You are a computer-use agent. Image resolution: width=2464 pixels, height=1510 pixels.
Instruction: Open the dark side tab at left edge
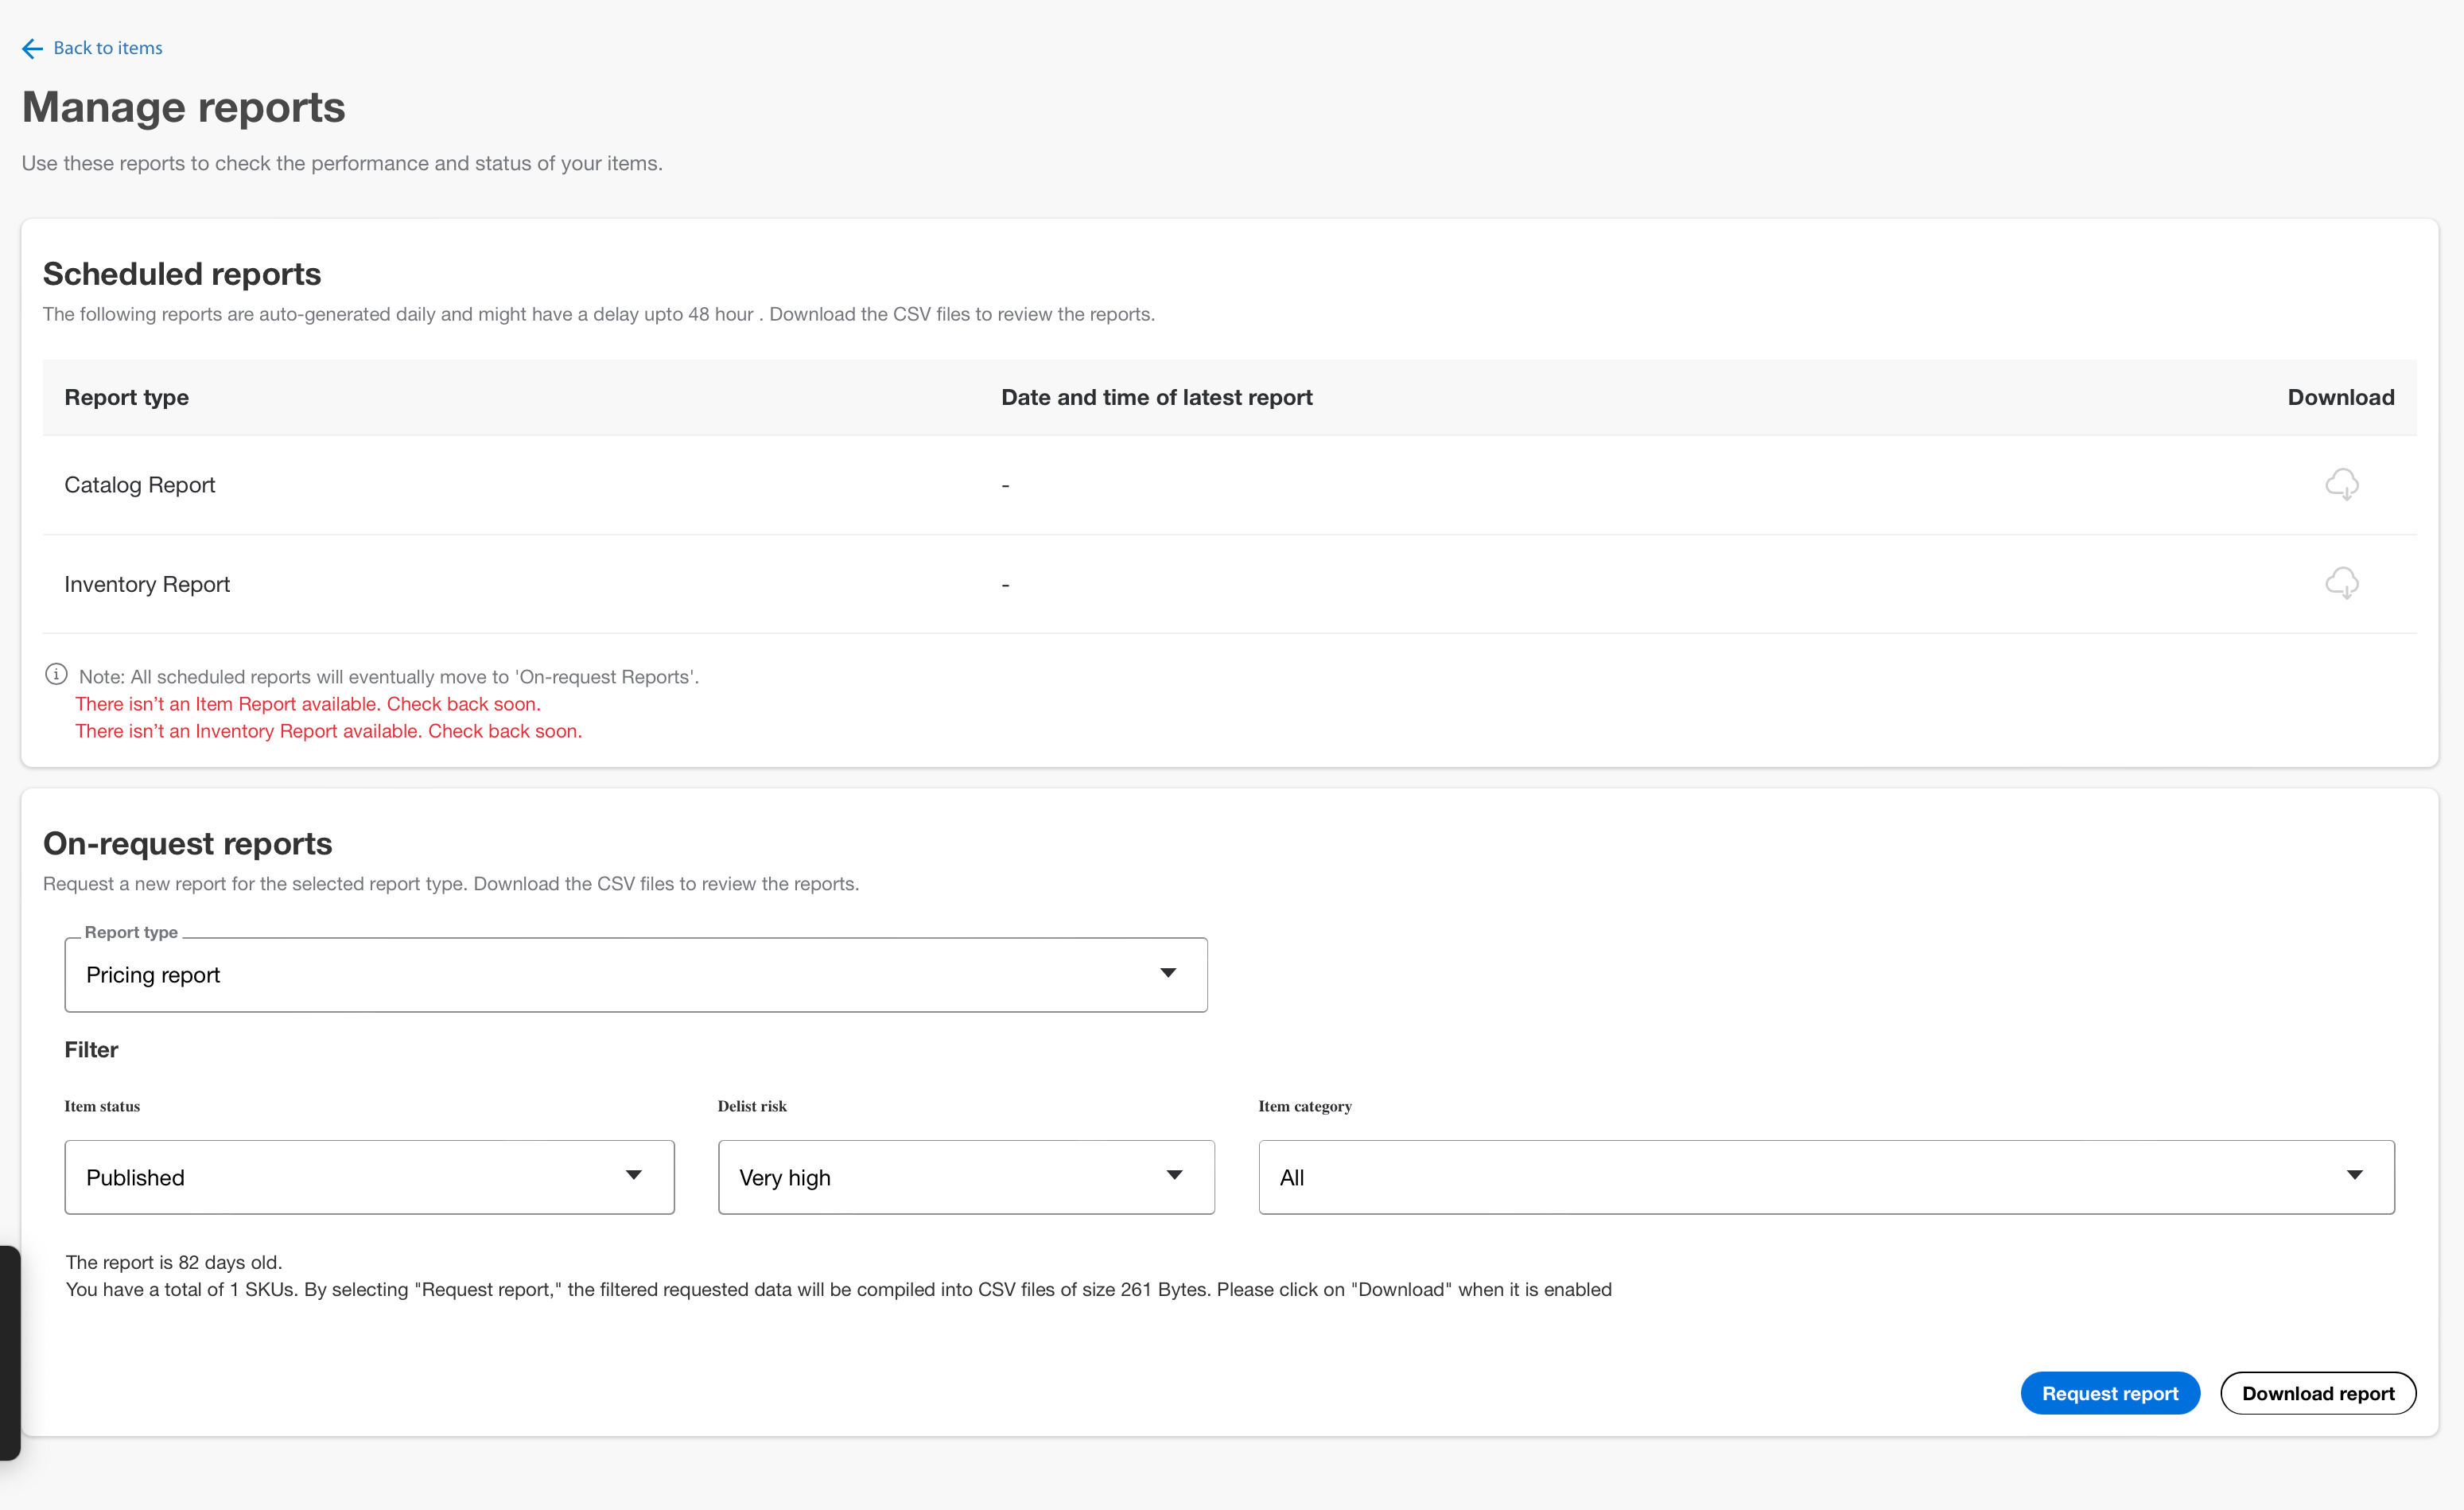point(10,1352)
